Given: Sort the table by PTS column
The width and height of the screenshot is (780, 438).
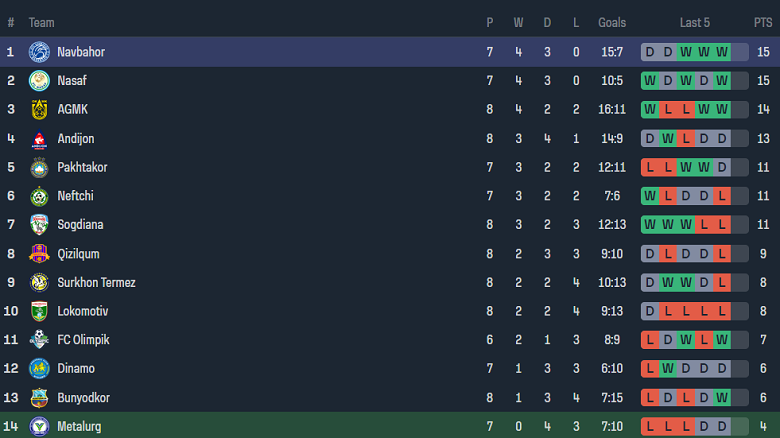Looking at the screenshot, I should (763, 22).
